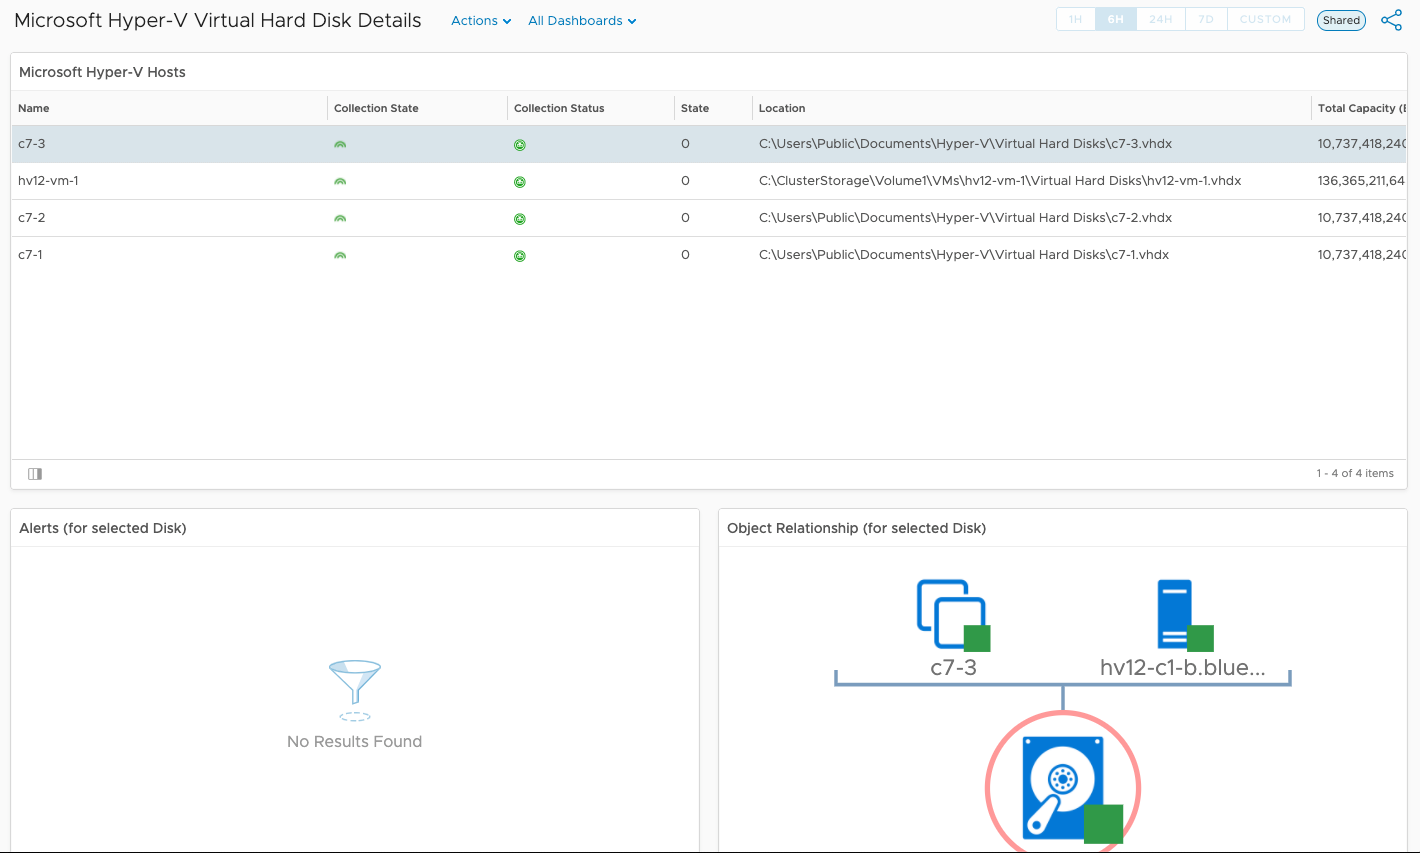Click collection state icon for hv12-vm-1

pos(340,182)
